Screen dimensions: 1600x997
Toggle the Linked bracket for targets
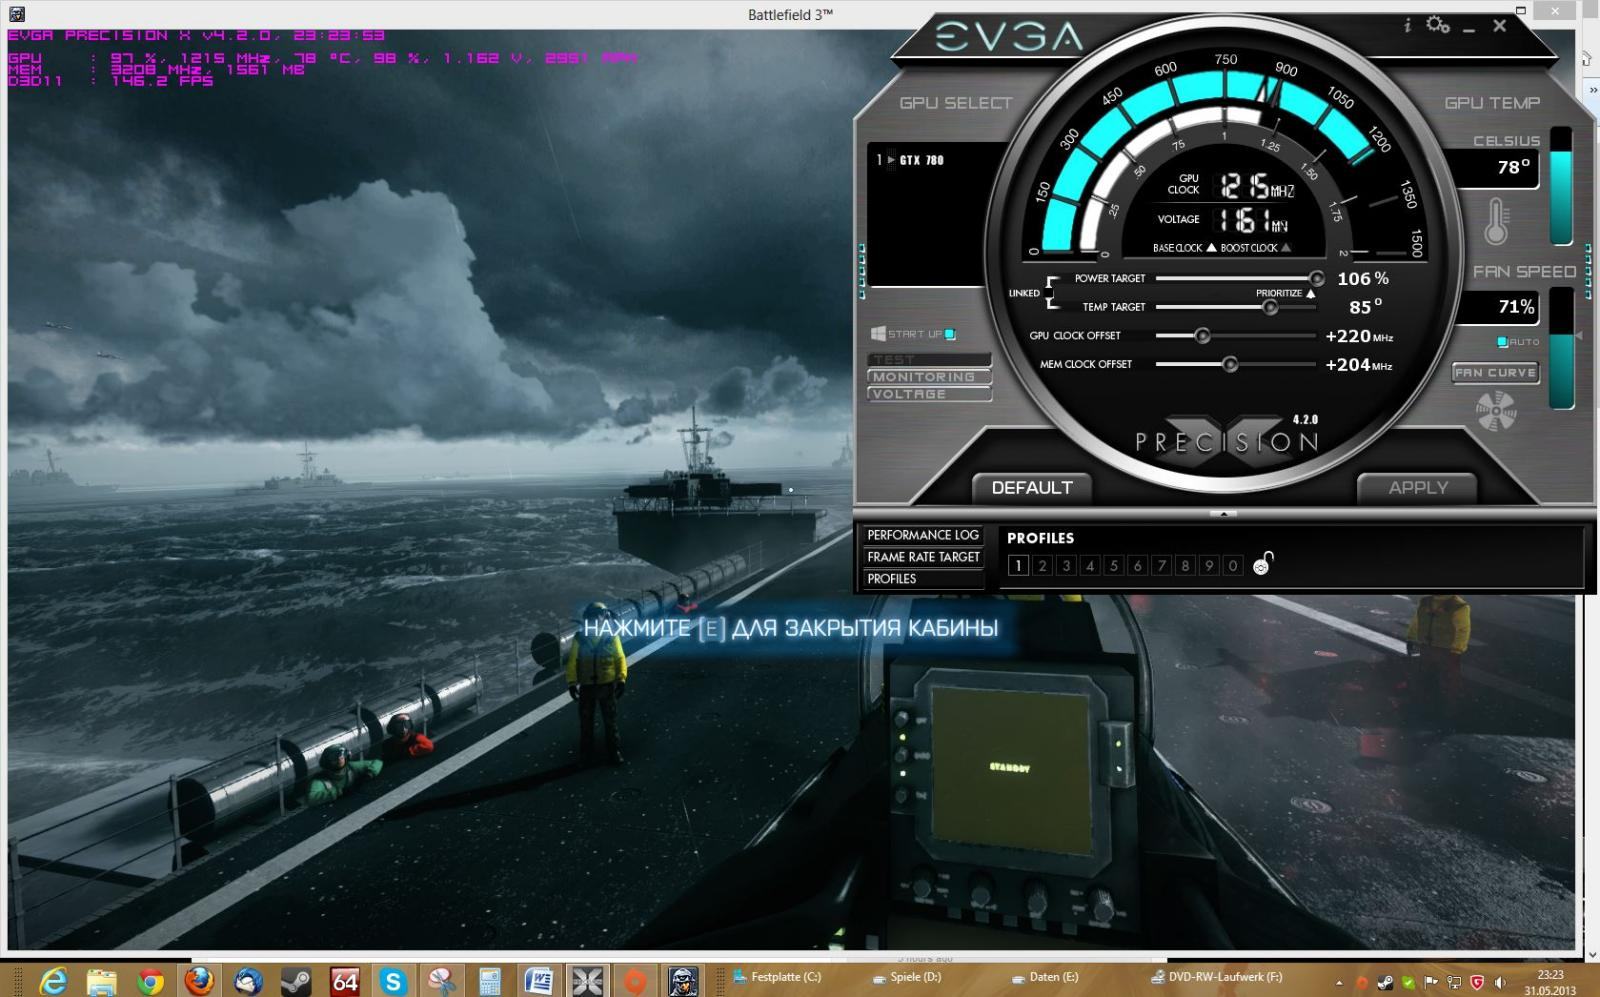(1051, 293)
